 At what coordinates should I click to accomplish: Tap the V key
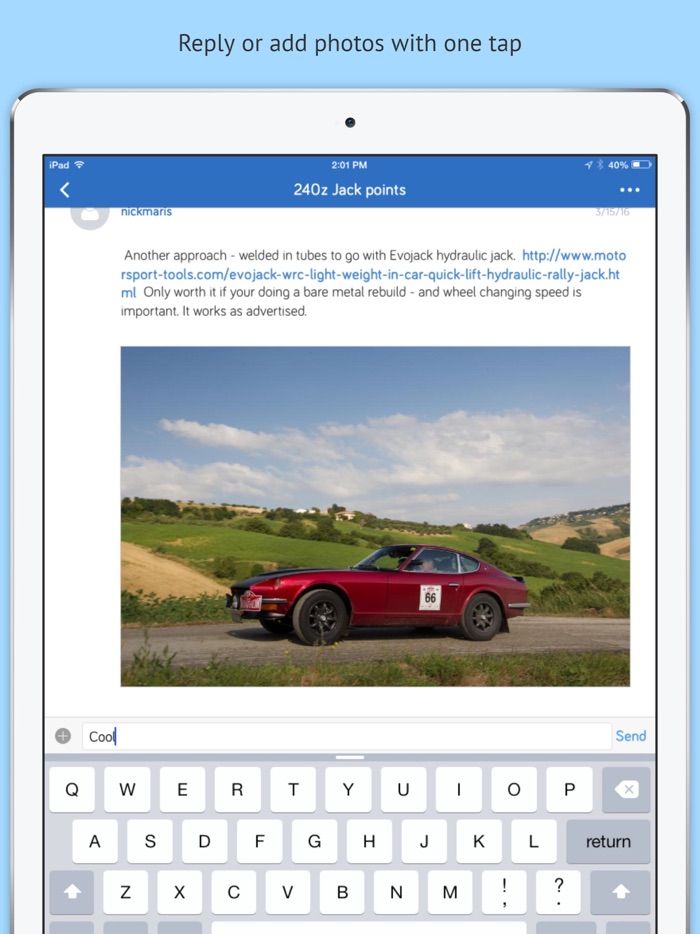coord(288,892)
